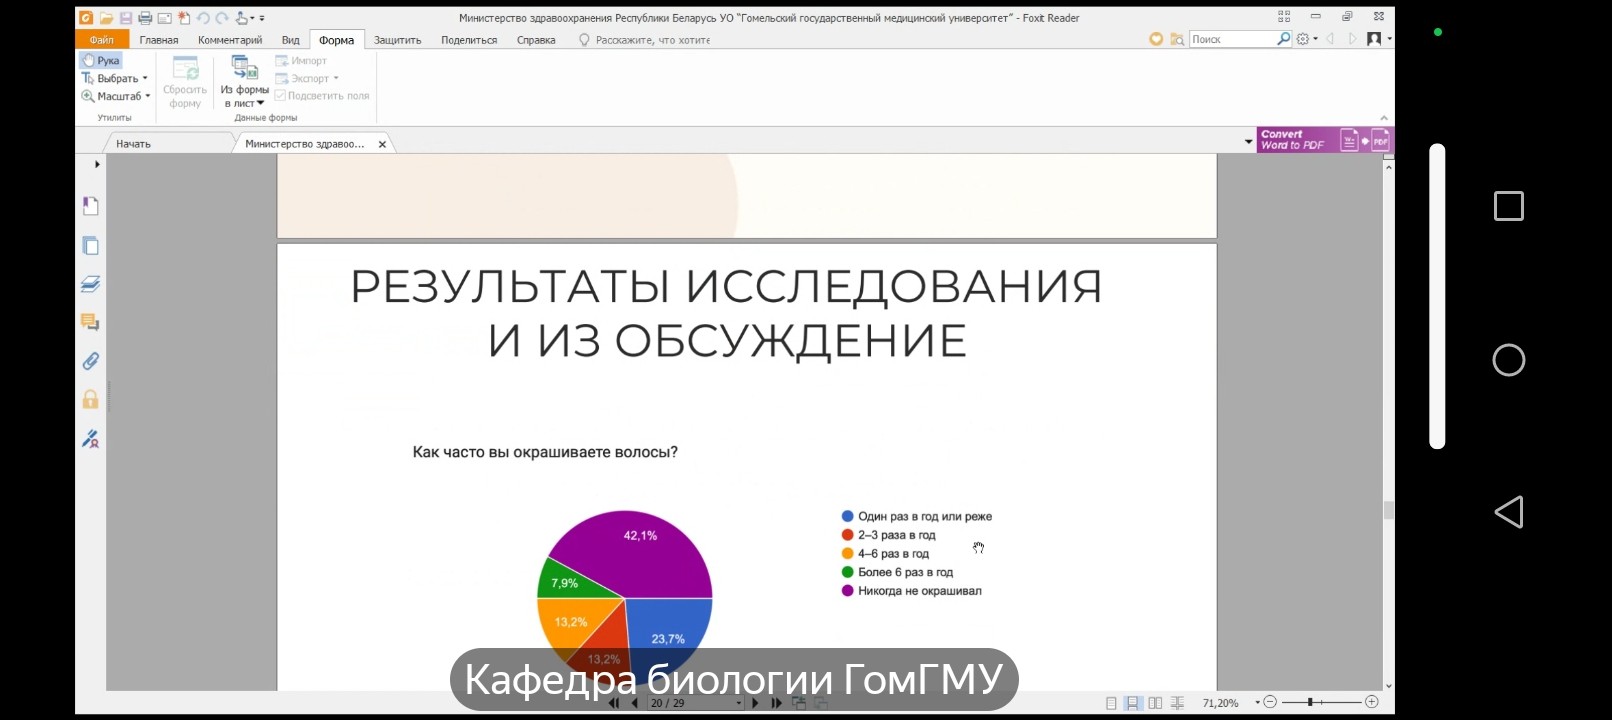The image size is (1612, 720).
Task: Click the Save floppy disk icon
Action: point(126,18)
